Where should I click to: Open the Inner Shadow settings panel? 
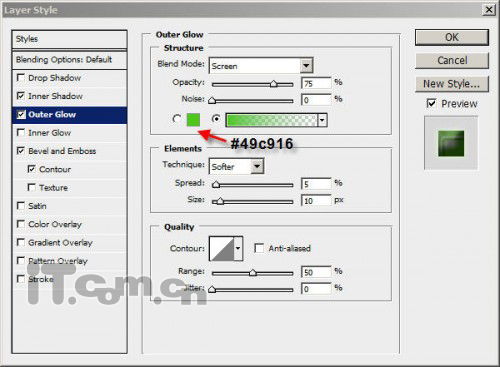pos(55,96)
